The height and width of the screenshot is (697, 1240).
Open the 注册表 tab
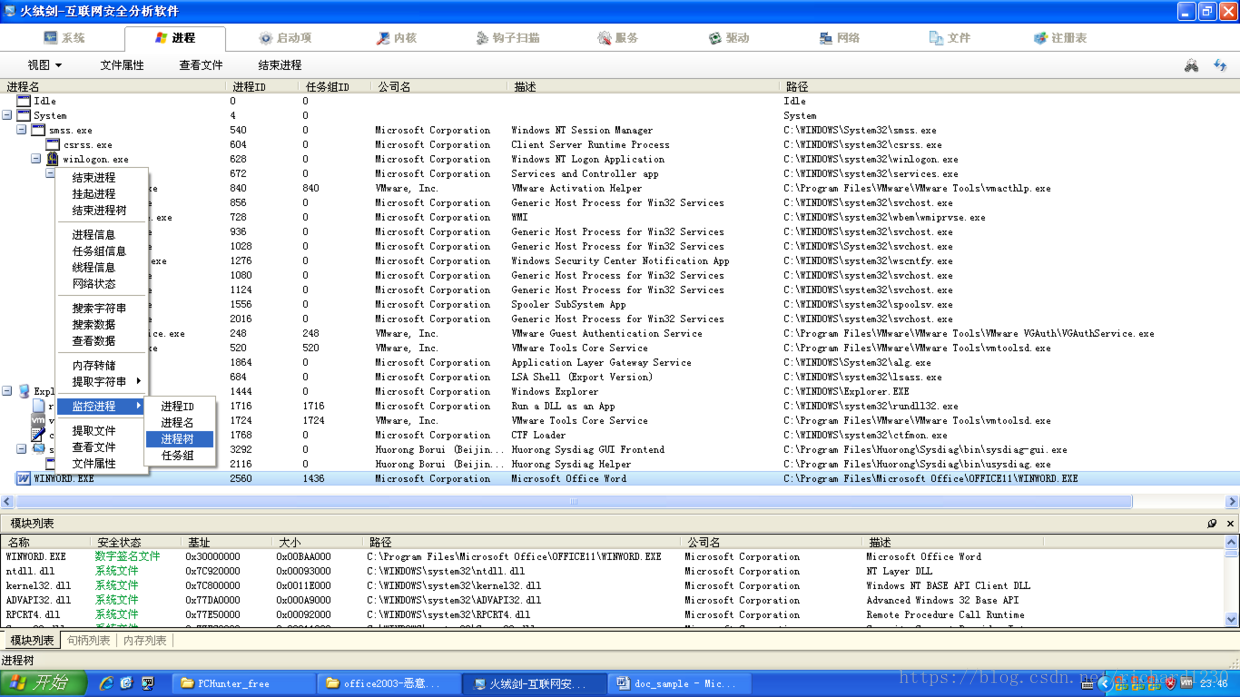tap(1060, 38)
